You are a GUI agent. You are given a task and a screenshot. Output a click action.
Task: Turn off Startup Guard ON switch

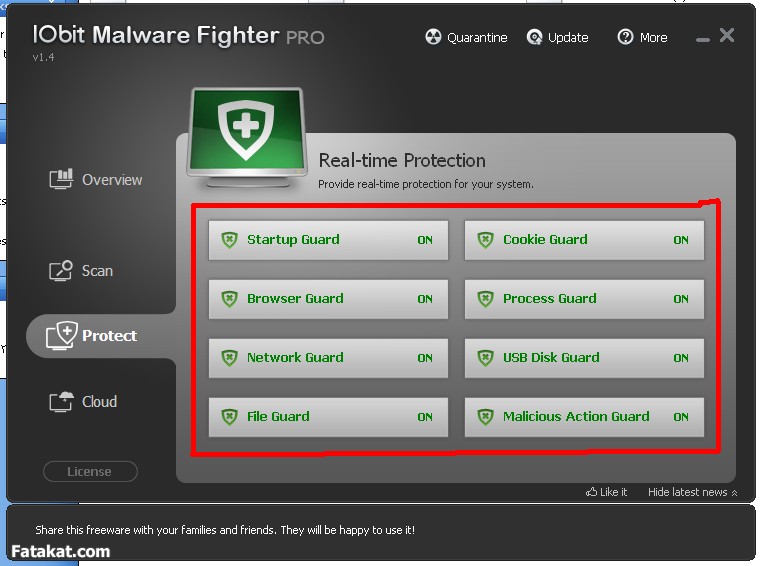click(425, 240)
